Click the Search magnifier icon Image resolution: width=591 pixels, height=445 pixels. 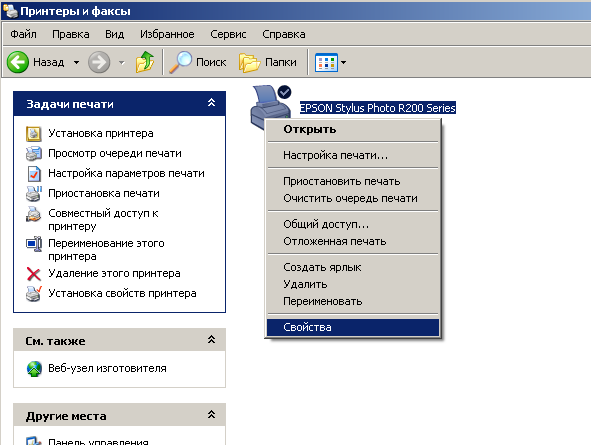(x=181, y=62)
